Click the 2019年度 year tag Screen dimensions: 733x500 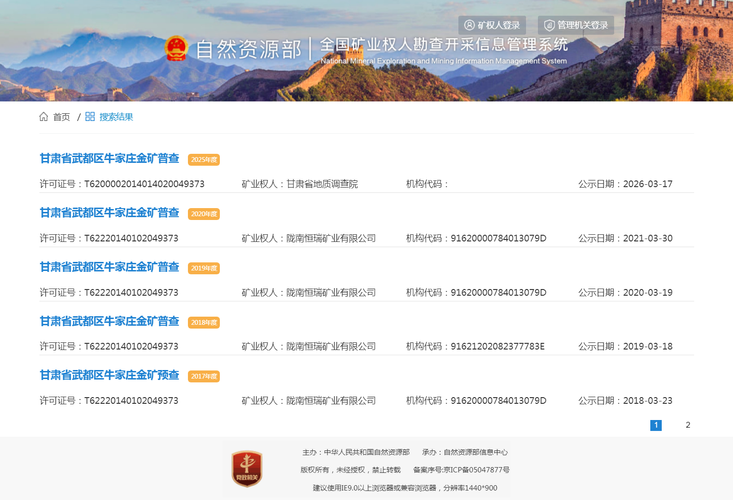coord(204,268)
